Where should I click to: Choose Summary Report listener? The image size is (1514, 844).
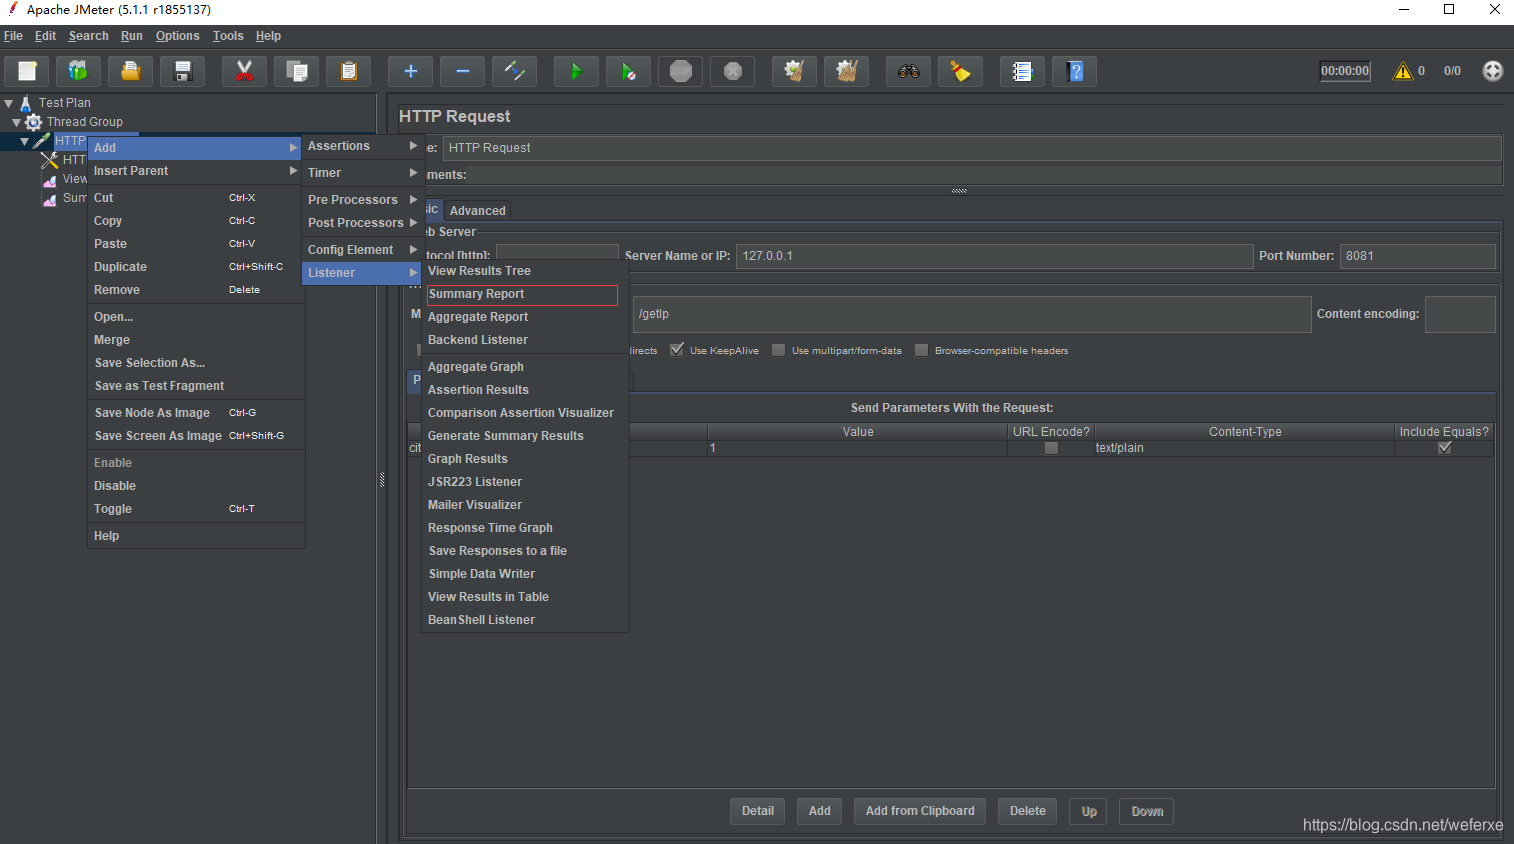[522, 294]
